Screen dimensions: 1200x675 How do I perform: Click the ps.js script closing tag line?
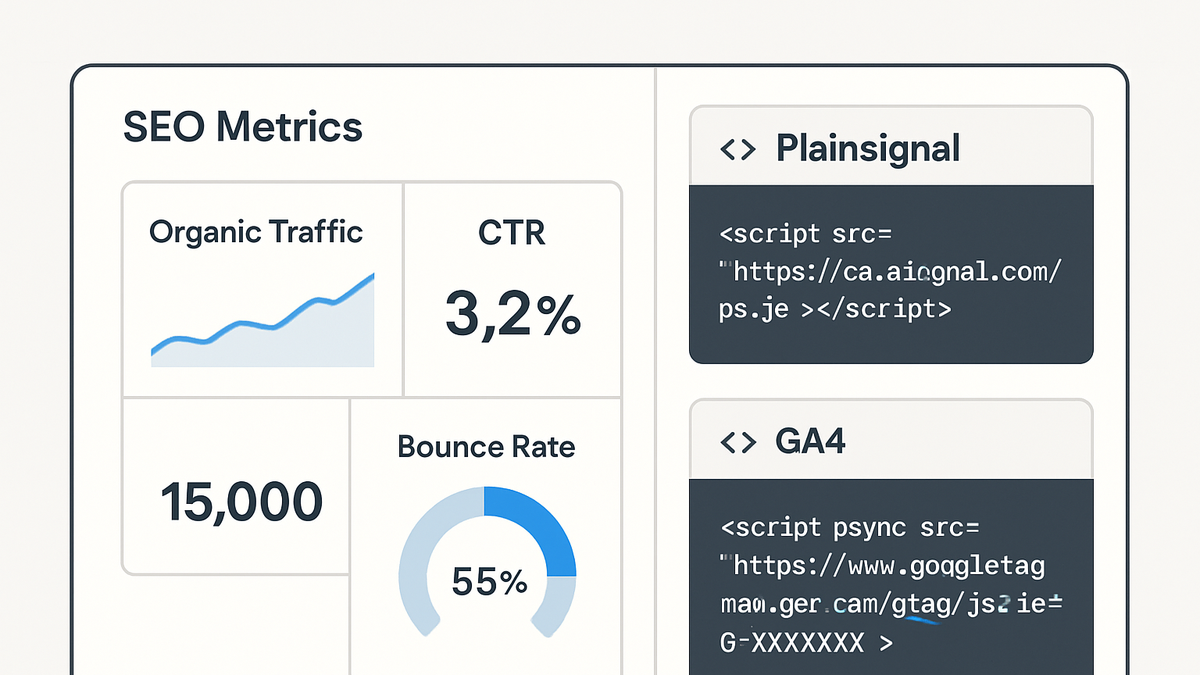point(835,310)
